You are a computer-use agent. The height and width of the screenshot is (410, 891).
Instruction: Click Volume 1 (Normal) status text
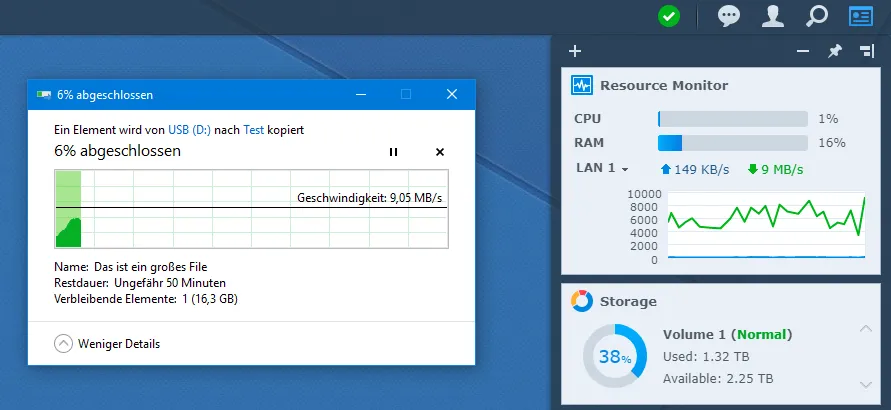pyautogui.click(x=727, y=334)
